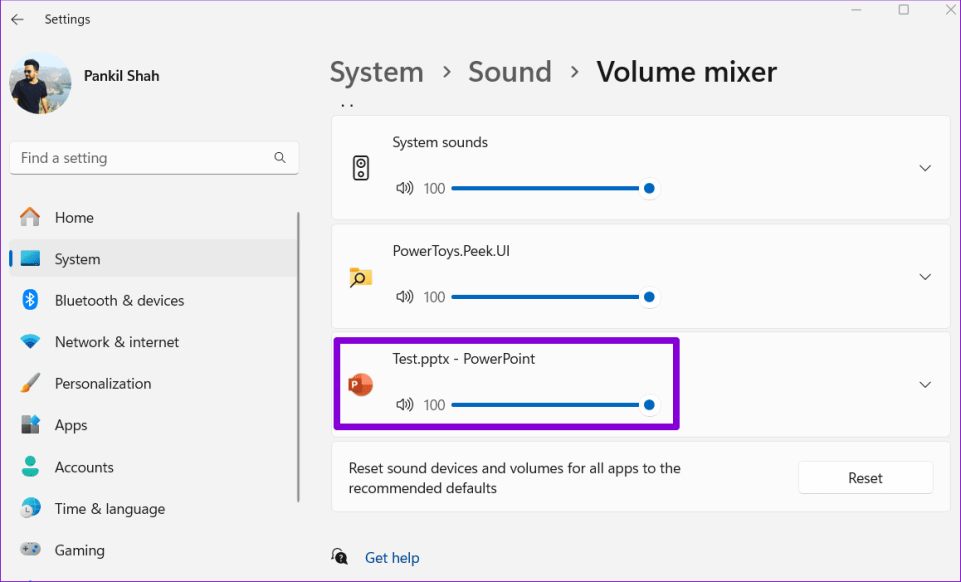The image size is (961, 582).
Task: Mute the Test.pptx PowerPoint audio
Action: tap(404, 404)
